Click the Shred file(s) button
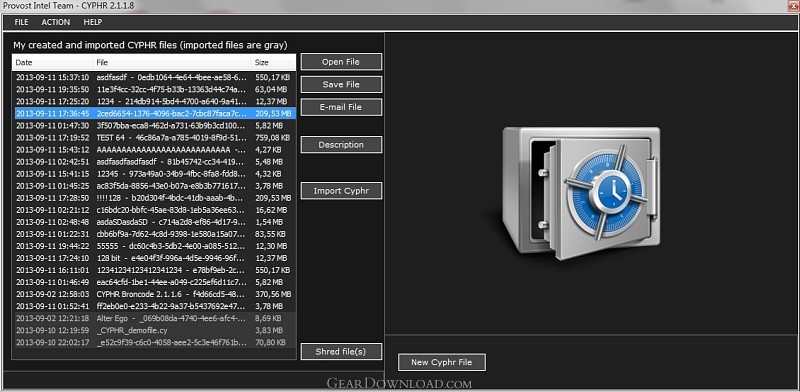800x392 pixels. coord(341,352)
